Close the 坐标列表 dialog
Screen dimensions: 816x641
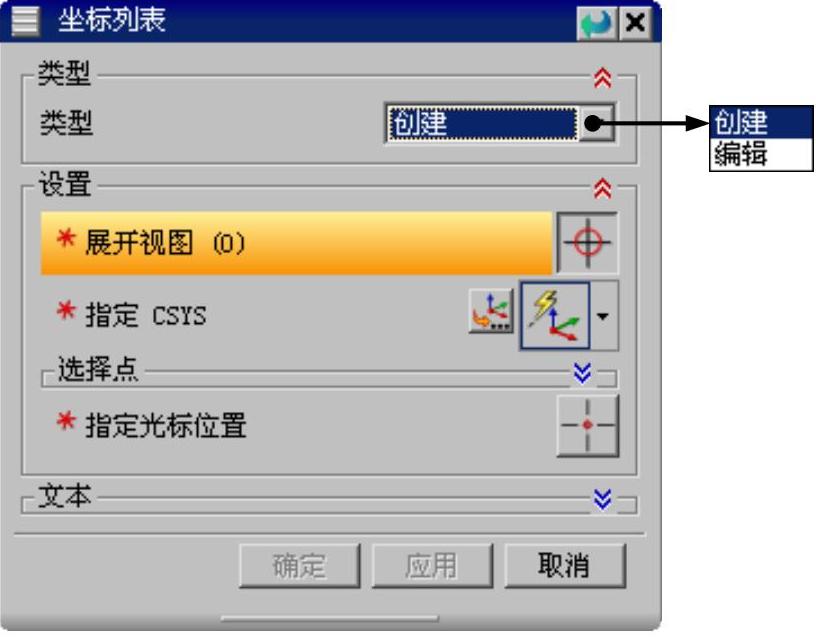point(635,23)
